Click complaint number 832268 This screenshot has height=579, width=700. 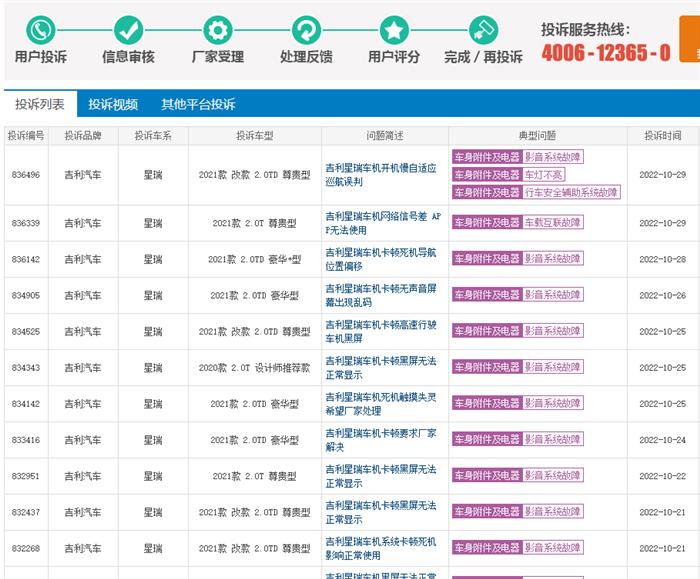pyautogui.click(x=26, y=549)
